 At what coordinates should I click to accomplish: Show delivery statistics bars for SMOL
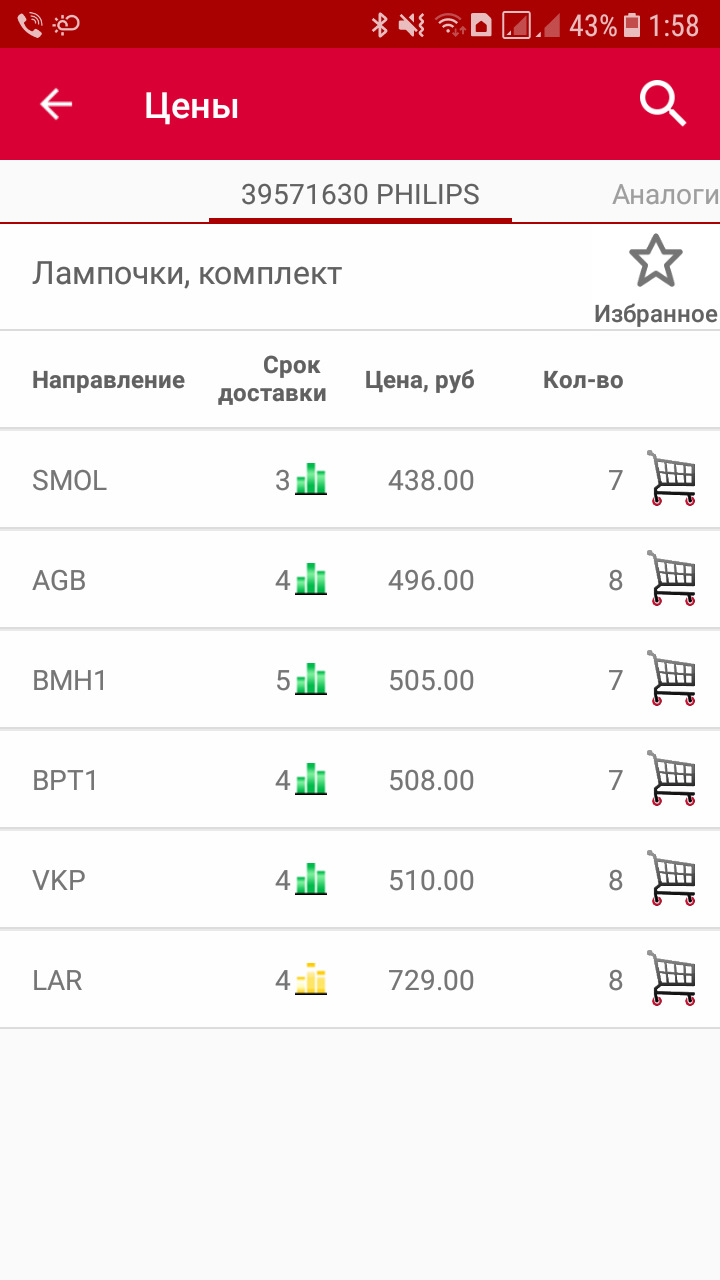click(311, 480)
